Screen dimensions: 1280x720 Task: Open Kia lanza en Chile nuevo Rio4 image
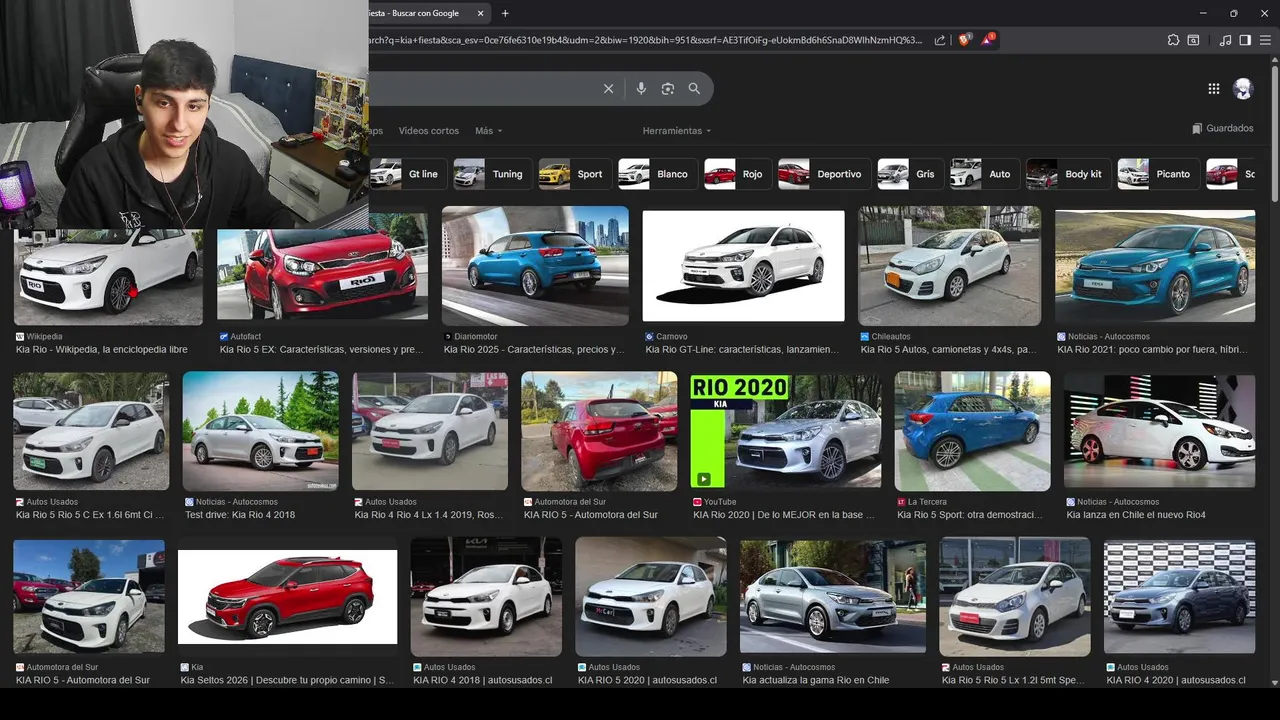[x=1159, y=431]
